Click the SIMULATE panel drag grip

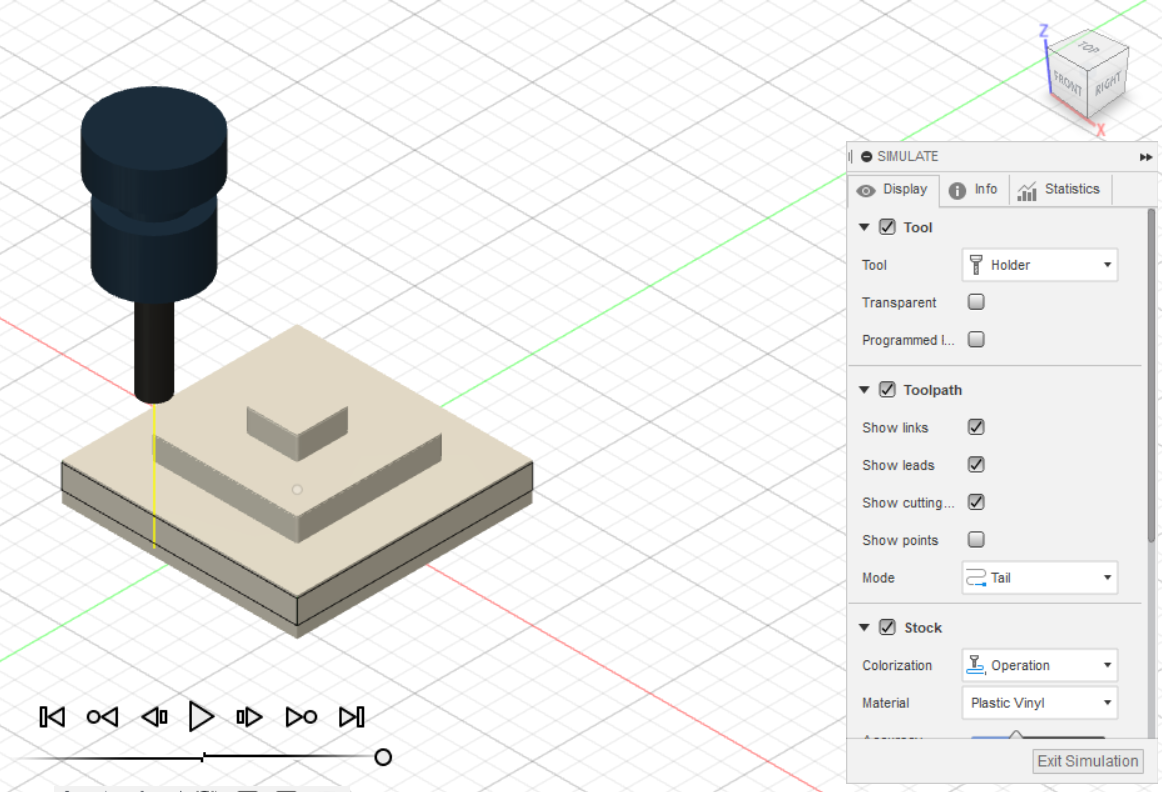point(851,156)
